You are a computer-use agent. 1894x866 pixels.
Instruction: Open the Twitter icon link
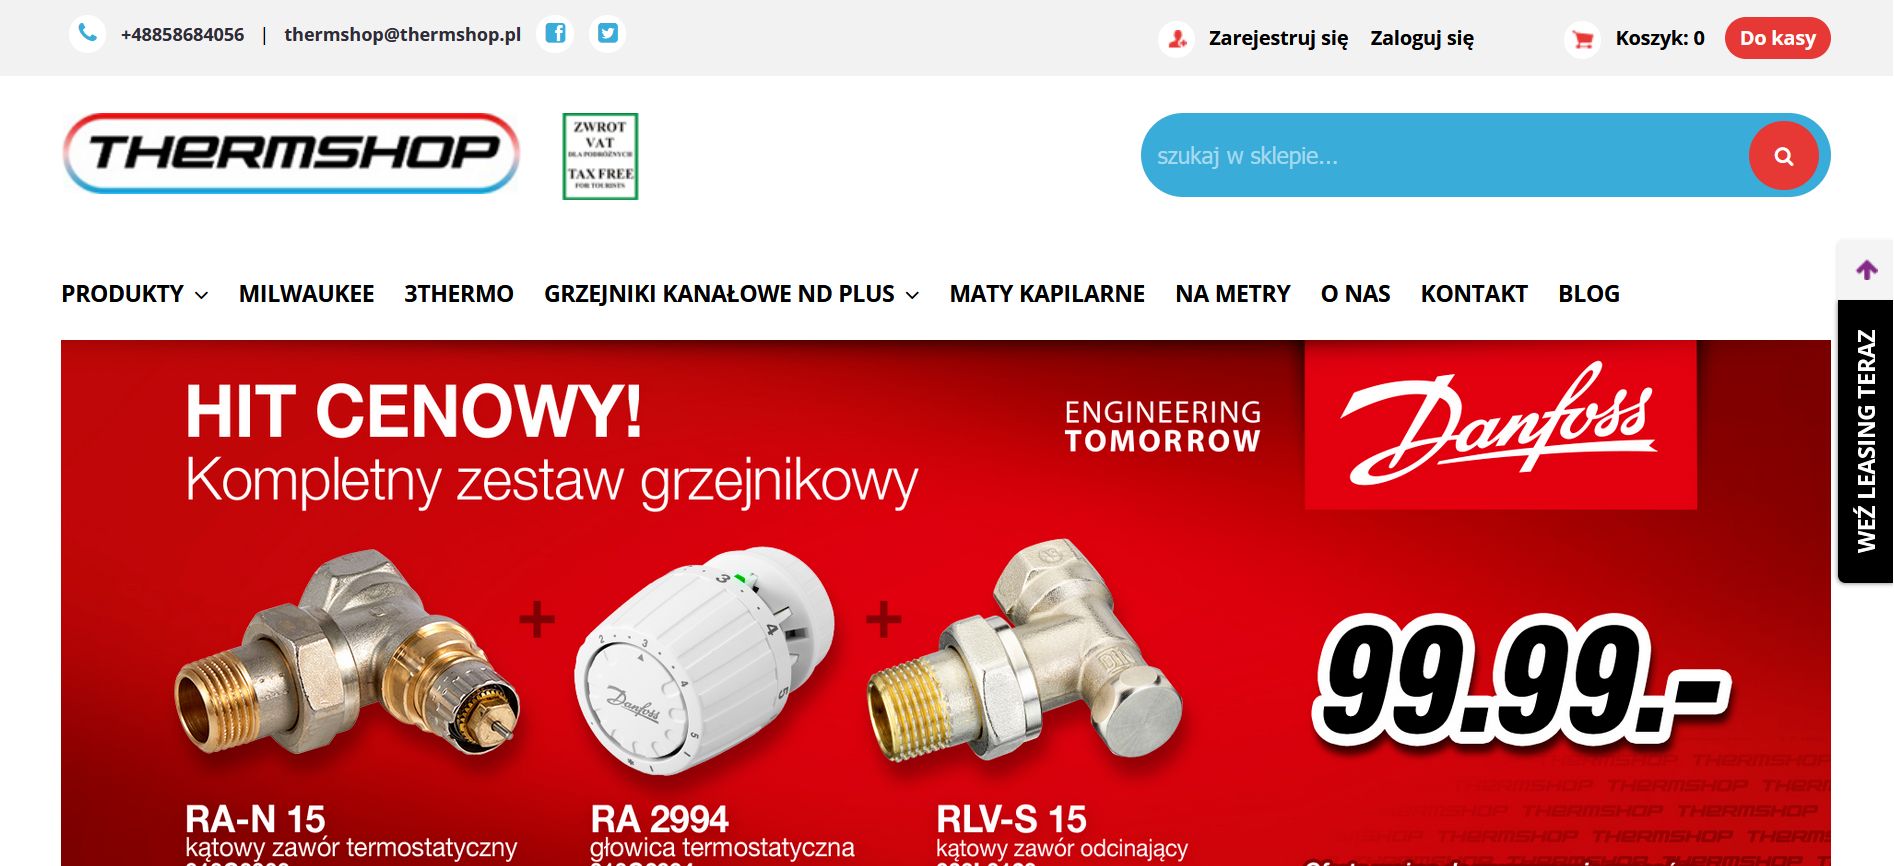click(x=607, y=34)
